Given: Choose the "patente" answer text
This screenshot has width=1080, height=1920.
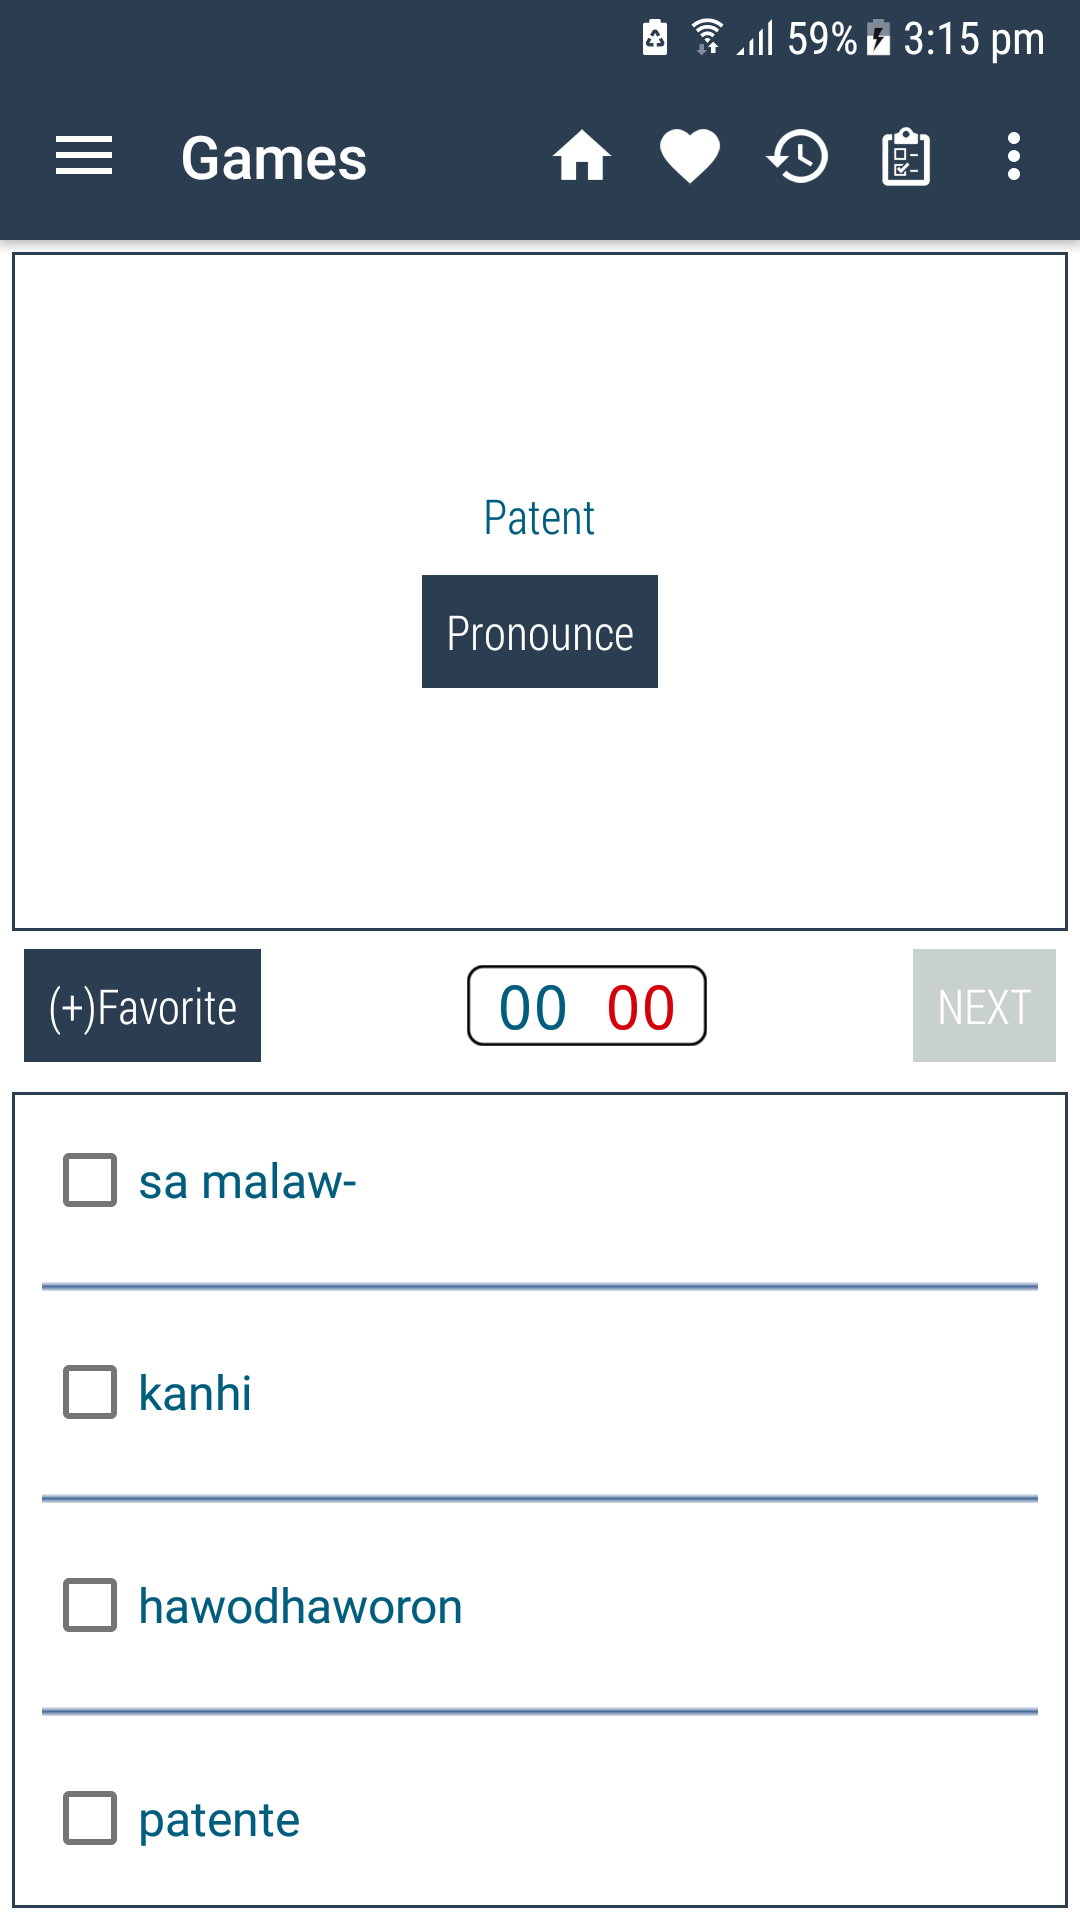Looking at the screenshot, I should coord(219,1820).
